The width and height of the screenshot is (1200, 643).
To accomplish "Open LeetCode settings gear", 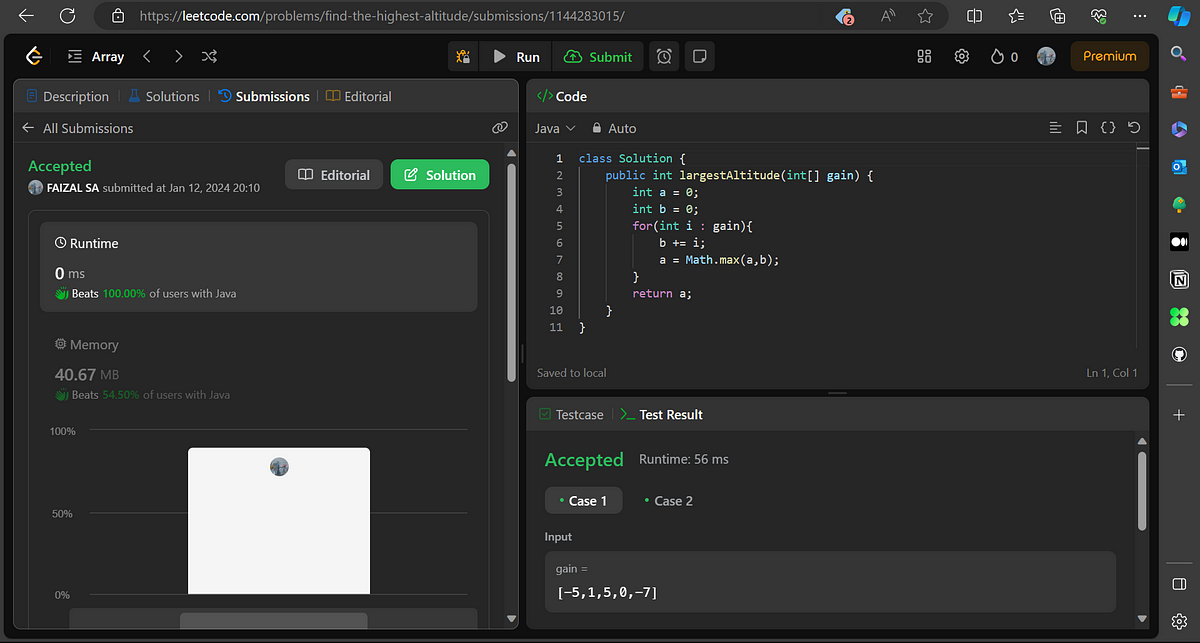I will [962, 57].
